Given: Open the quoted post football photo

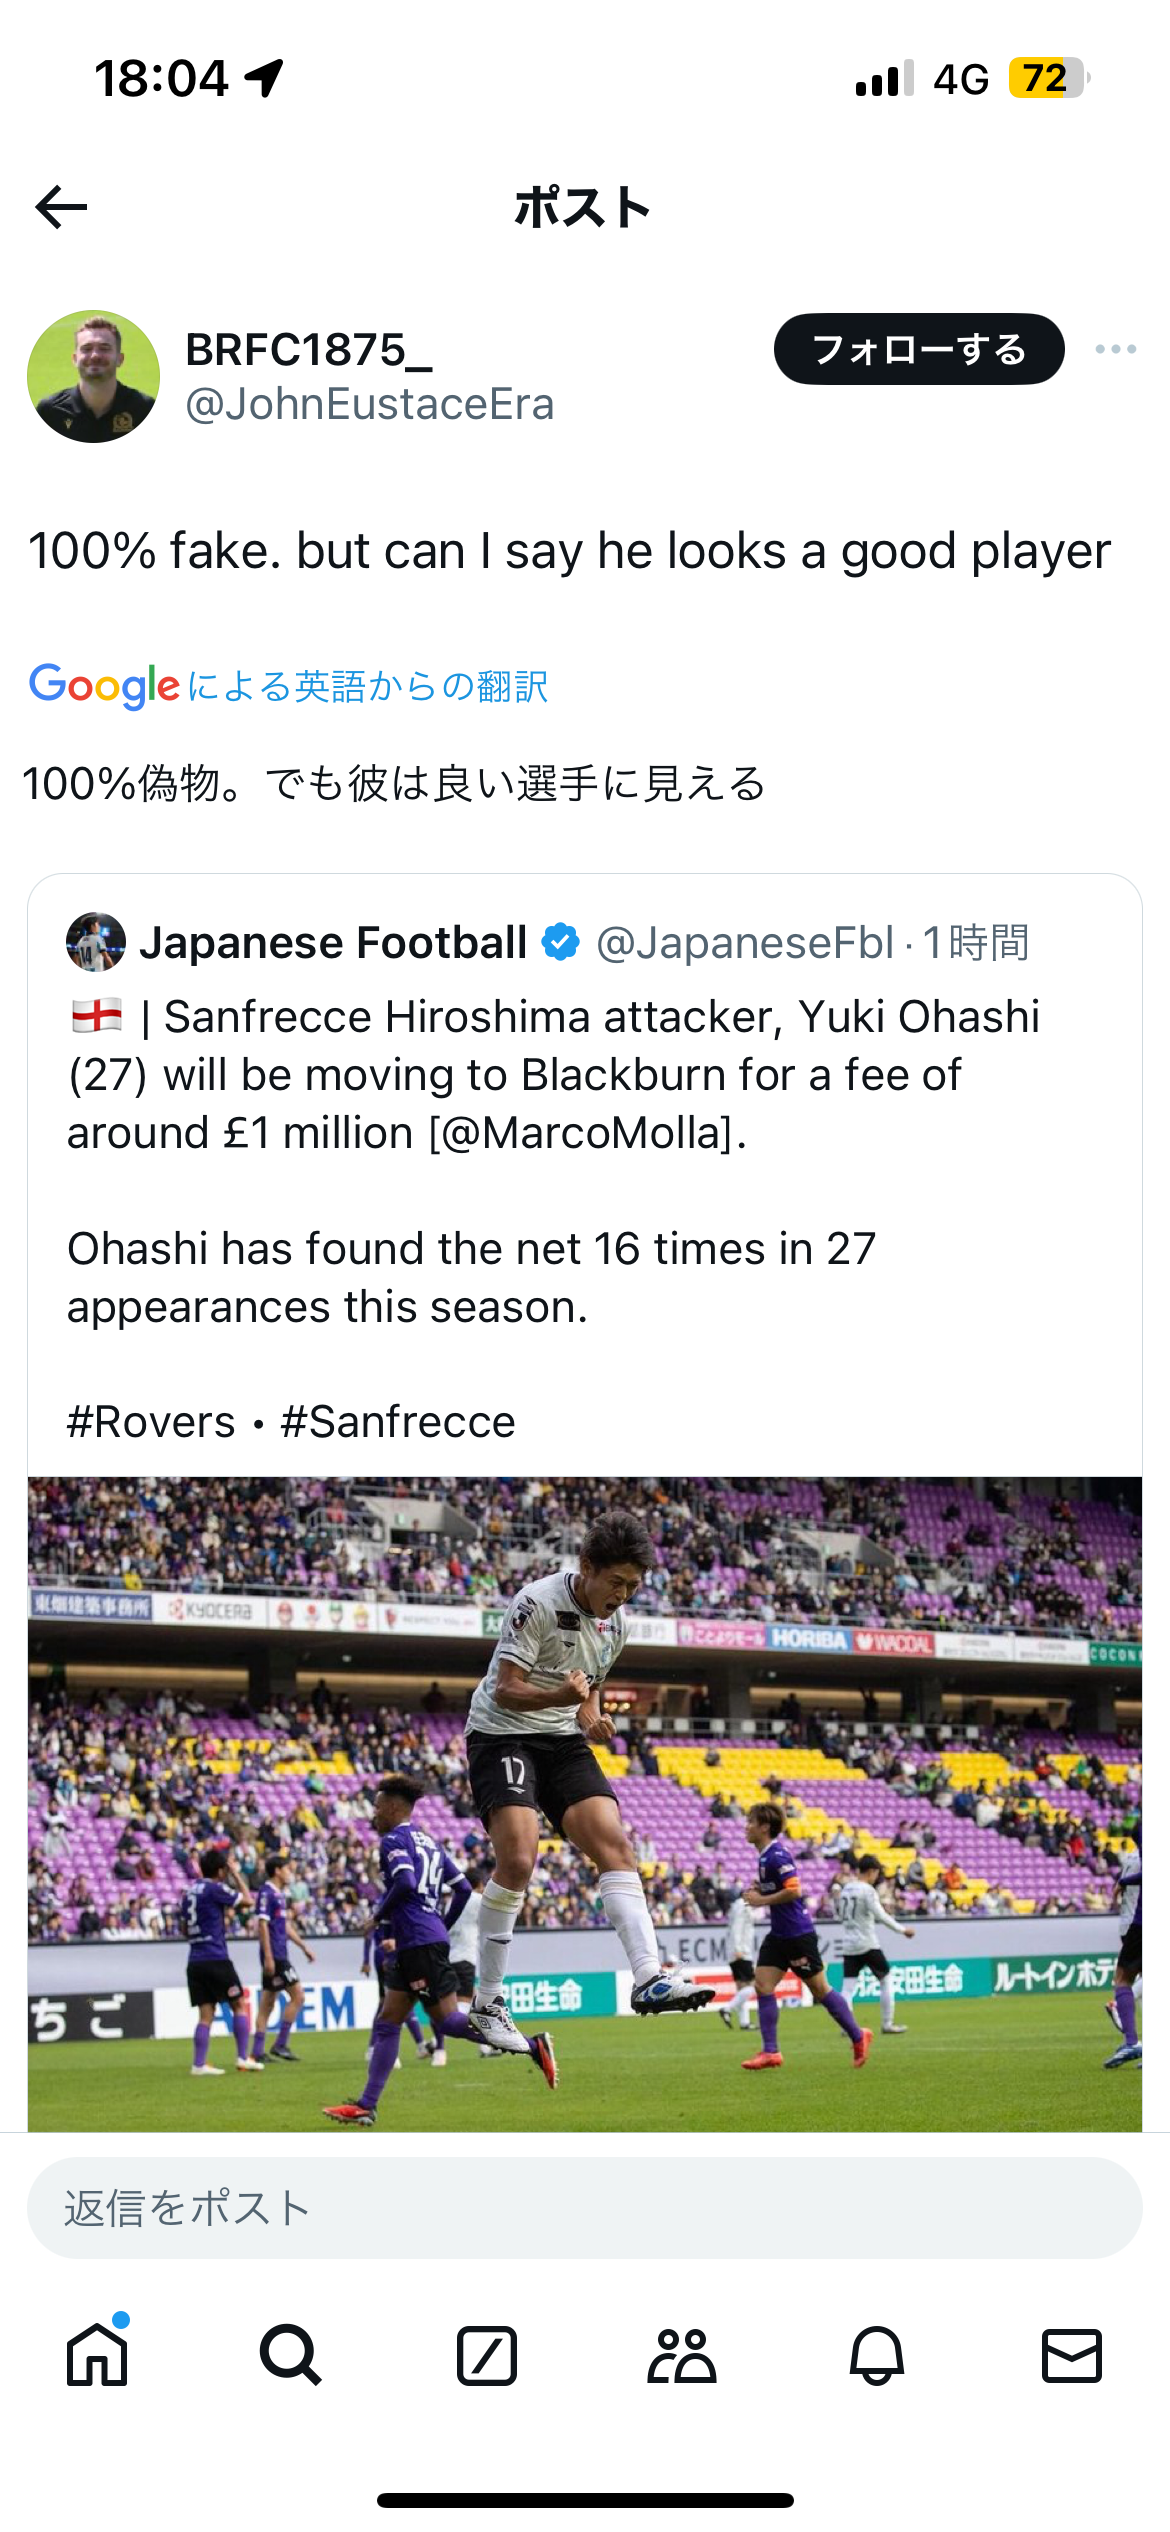Looking at the screenshot, I should (585, 1802).
